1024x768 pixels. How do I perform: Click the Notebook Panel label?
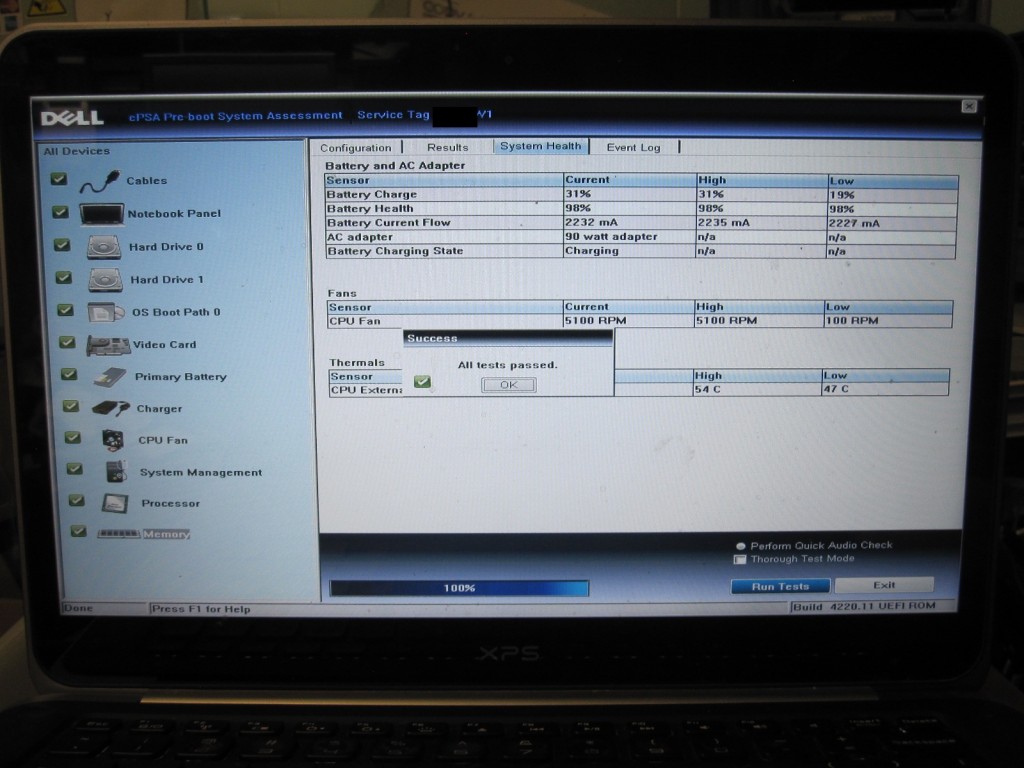(x=174, y=214)
